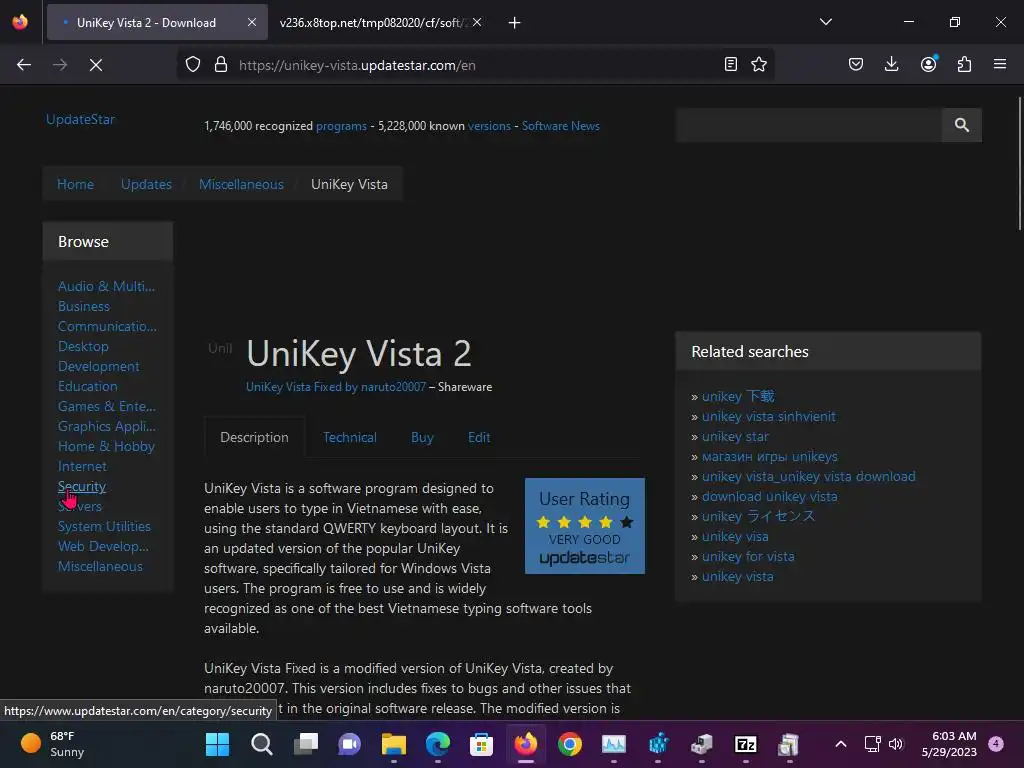Open related search unikey vista sinhvienit
1024x768 pixels.
[x=768, y=417]
